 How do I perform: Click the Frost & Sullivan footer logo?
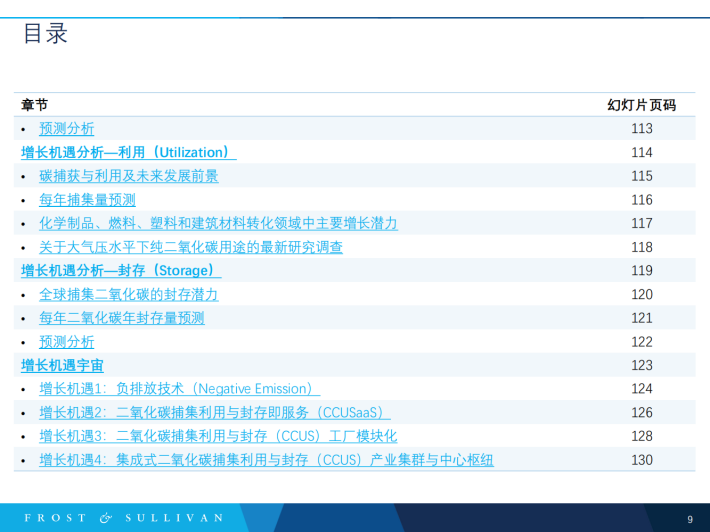click(x=124, y=518)
